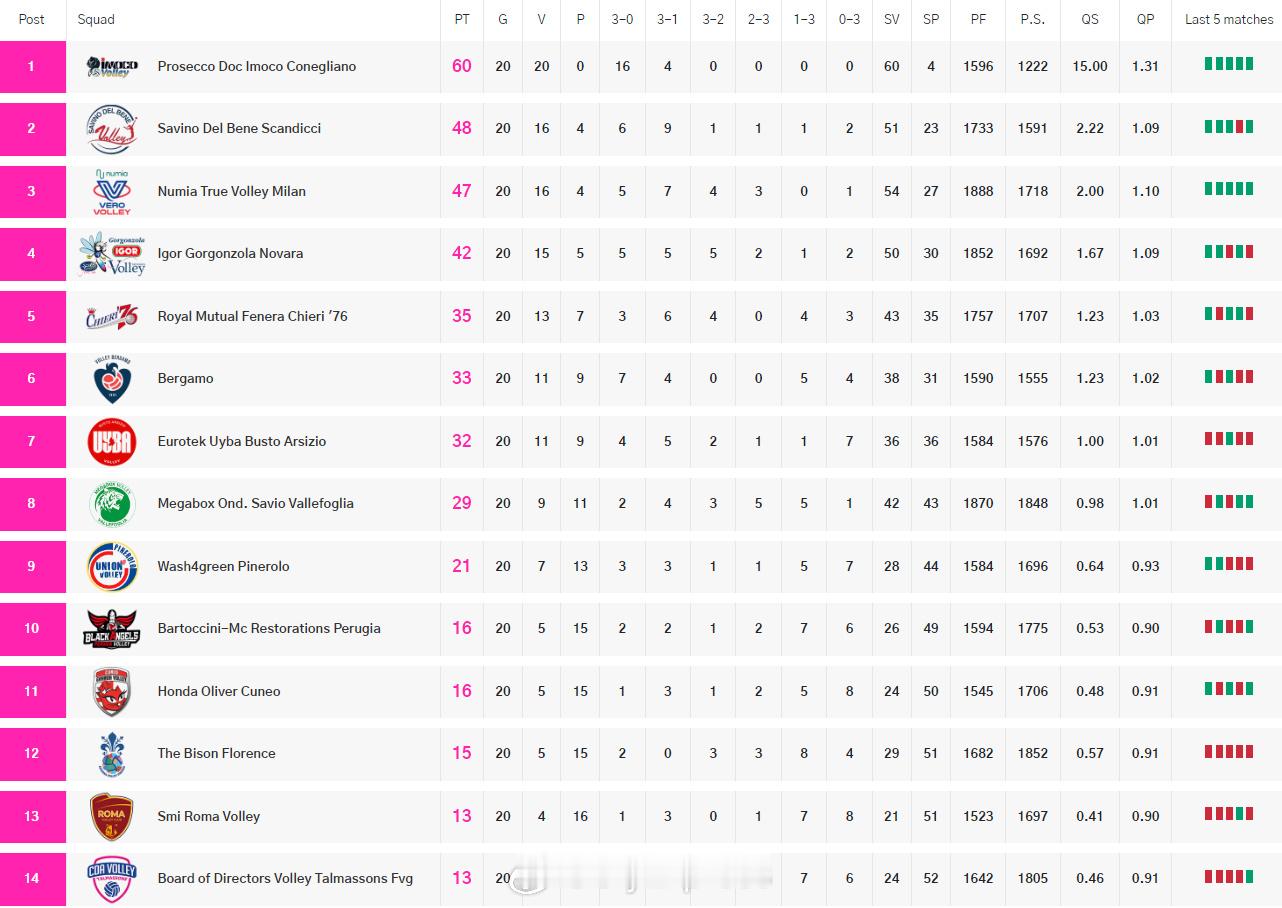Click the pink position 7 cell
This screenshot has height=908, width=1282.
33,442
